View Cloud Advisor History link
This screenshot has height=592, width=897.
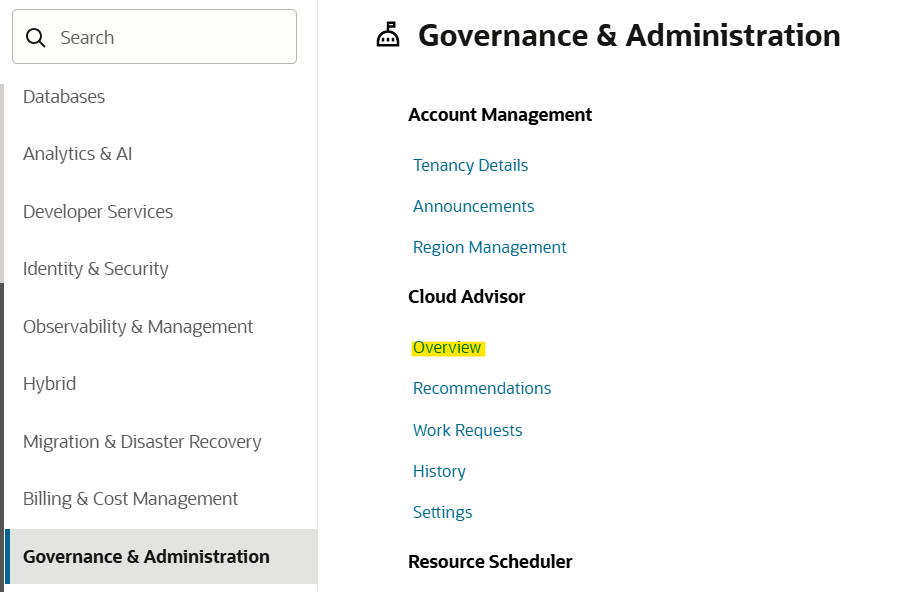tap(439, 472)
